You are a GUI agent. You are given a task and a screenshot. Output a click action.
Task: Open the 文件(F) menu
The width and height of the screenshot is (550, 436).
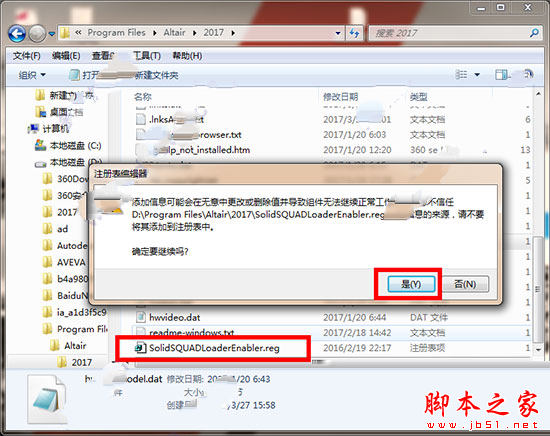(27, 56)
